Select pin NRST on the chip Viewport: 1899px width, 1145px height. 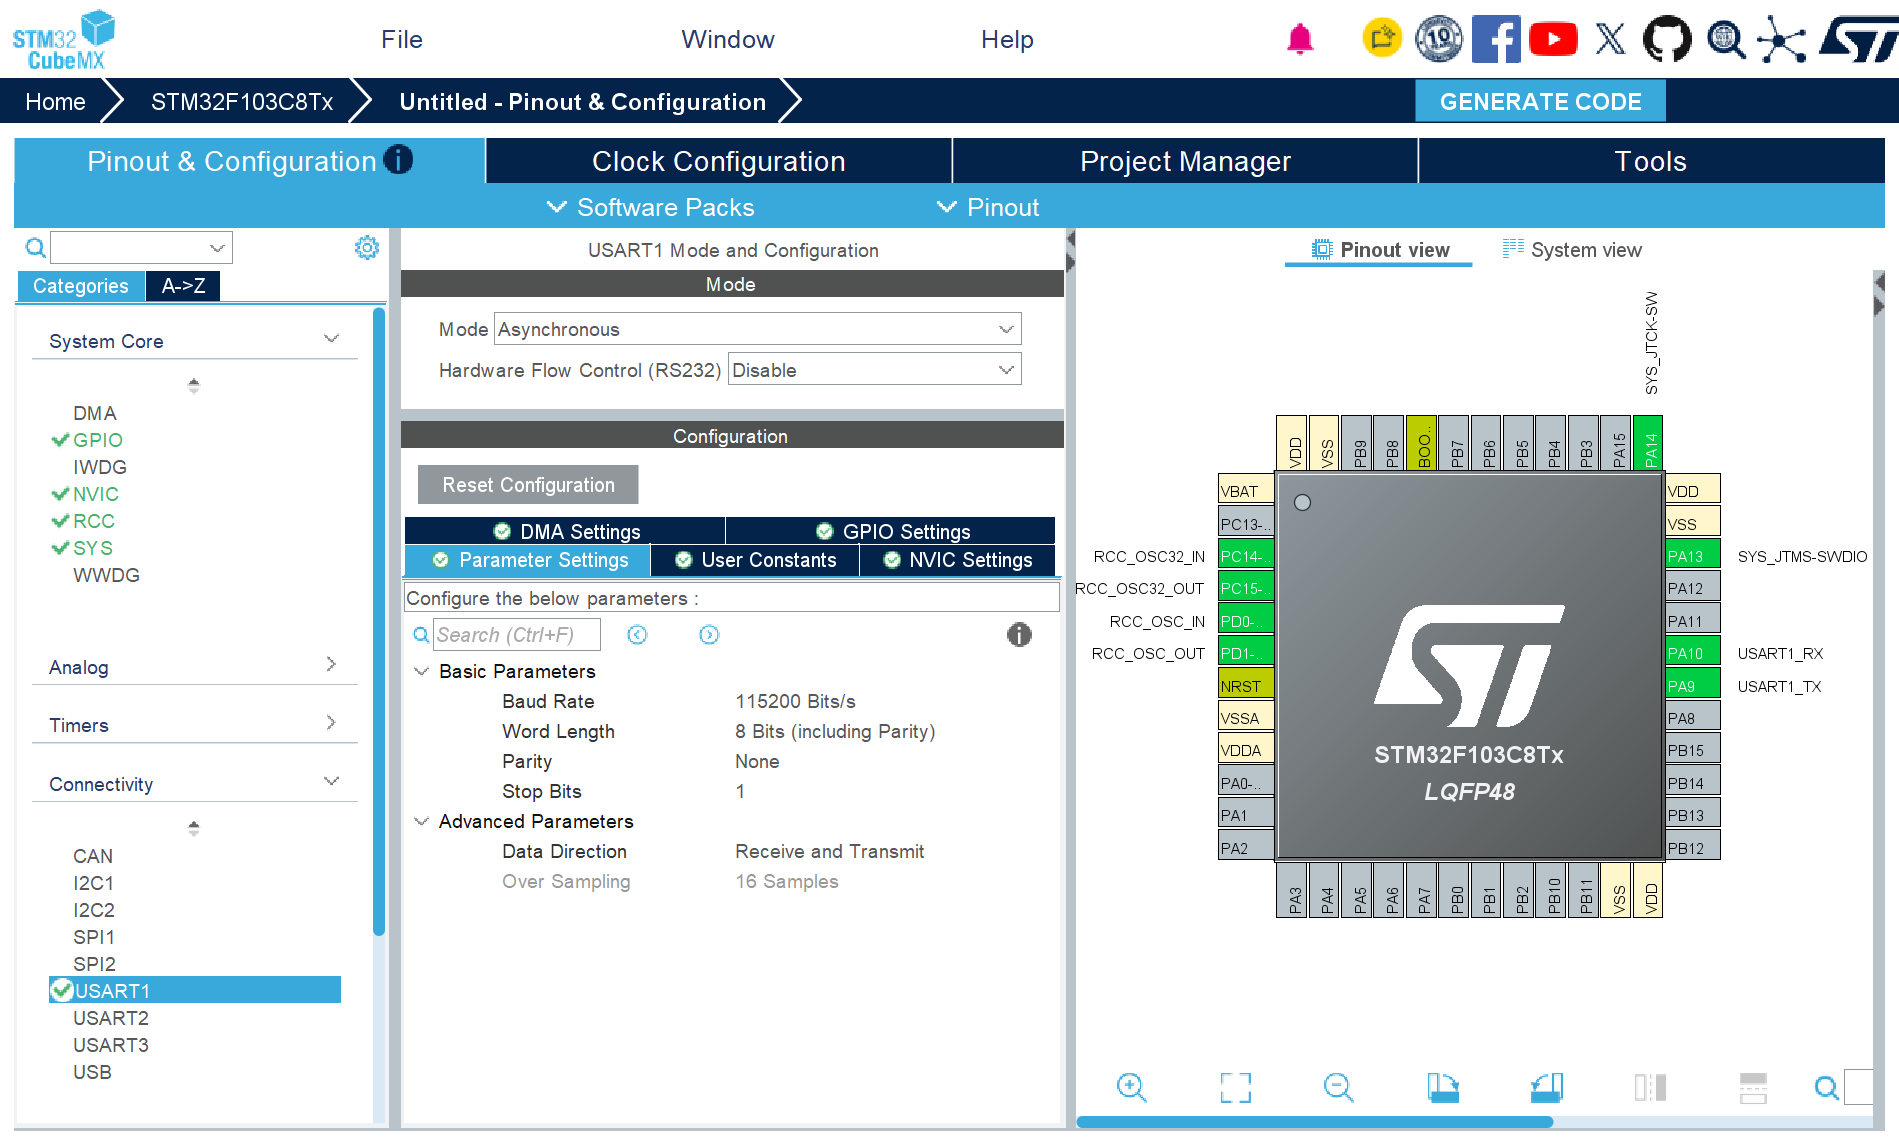tap(1246, 685)
